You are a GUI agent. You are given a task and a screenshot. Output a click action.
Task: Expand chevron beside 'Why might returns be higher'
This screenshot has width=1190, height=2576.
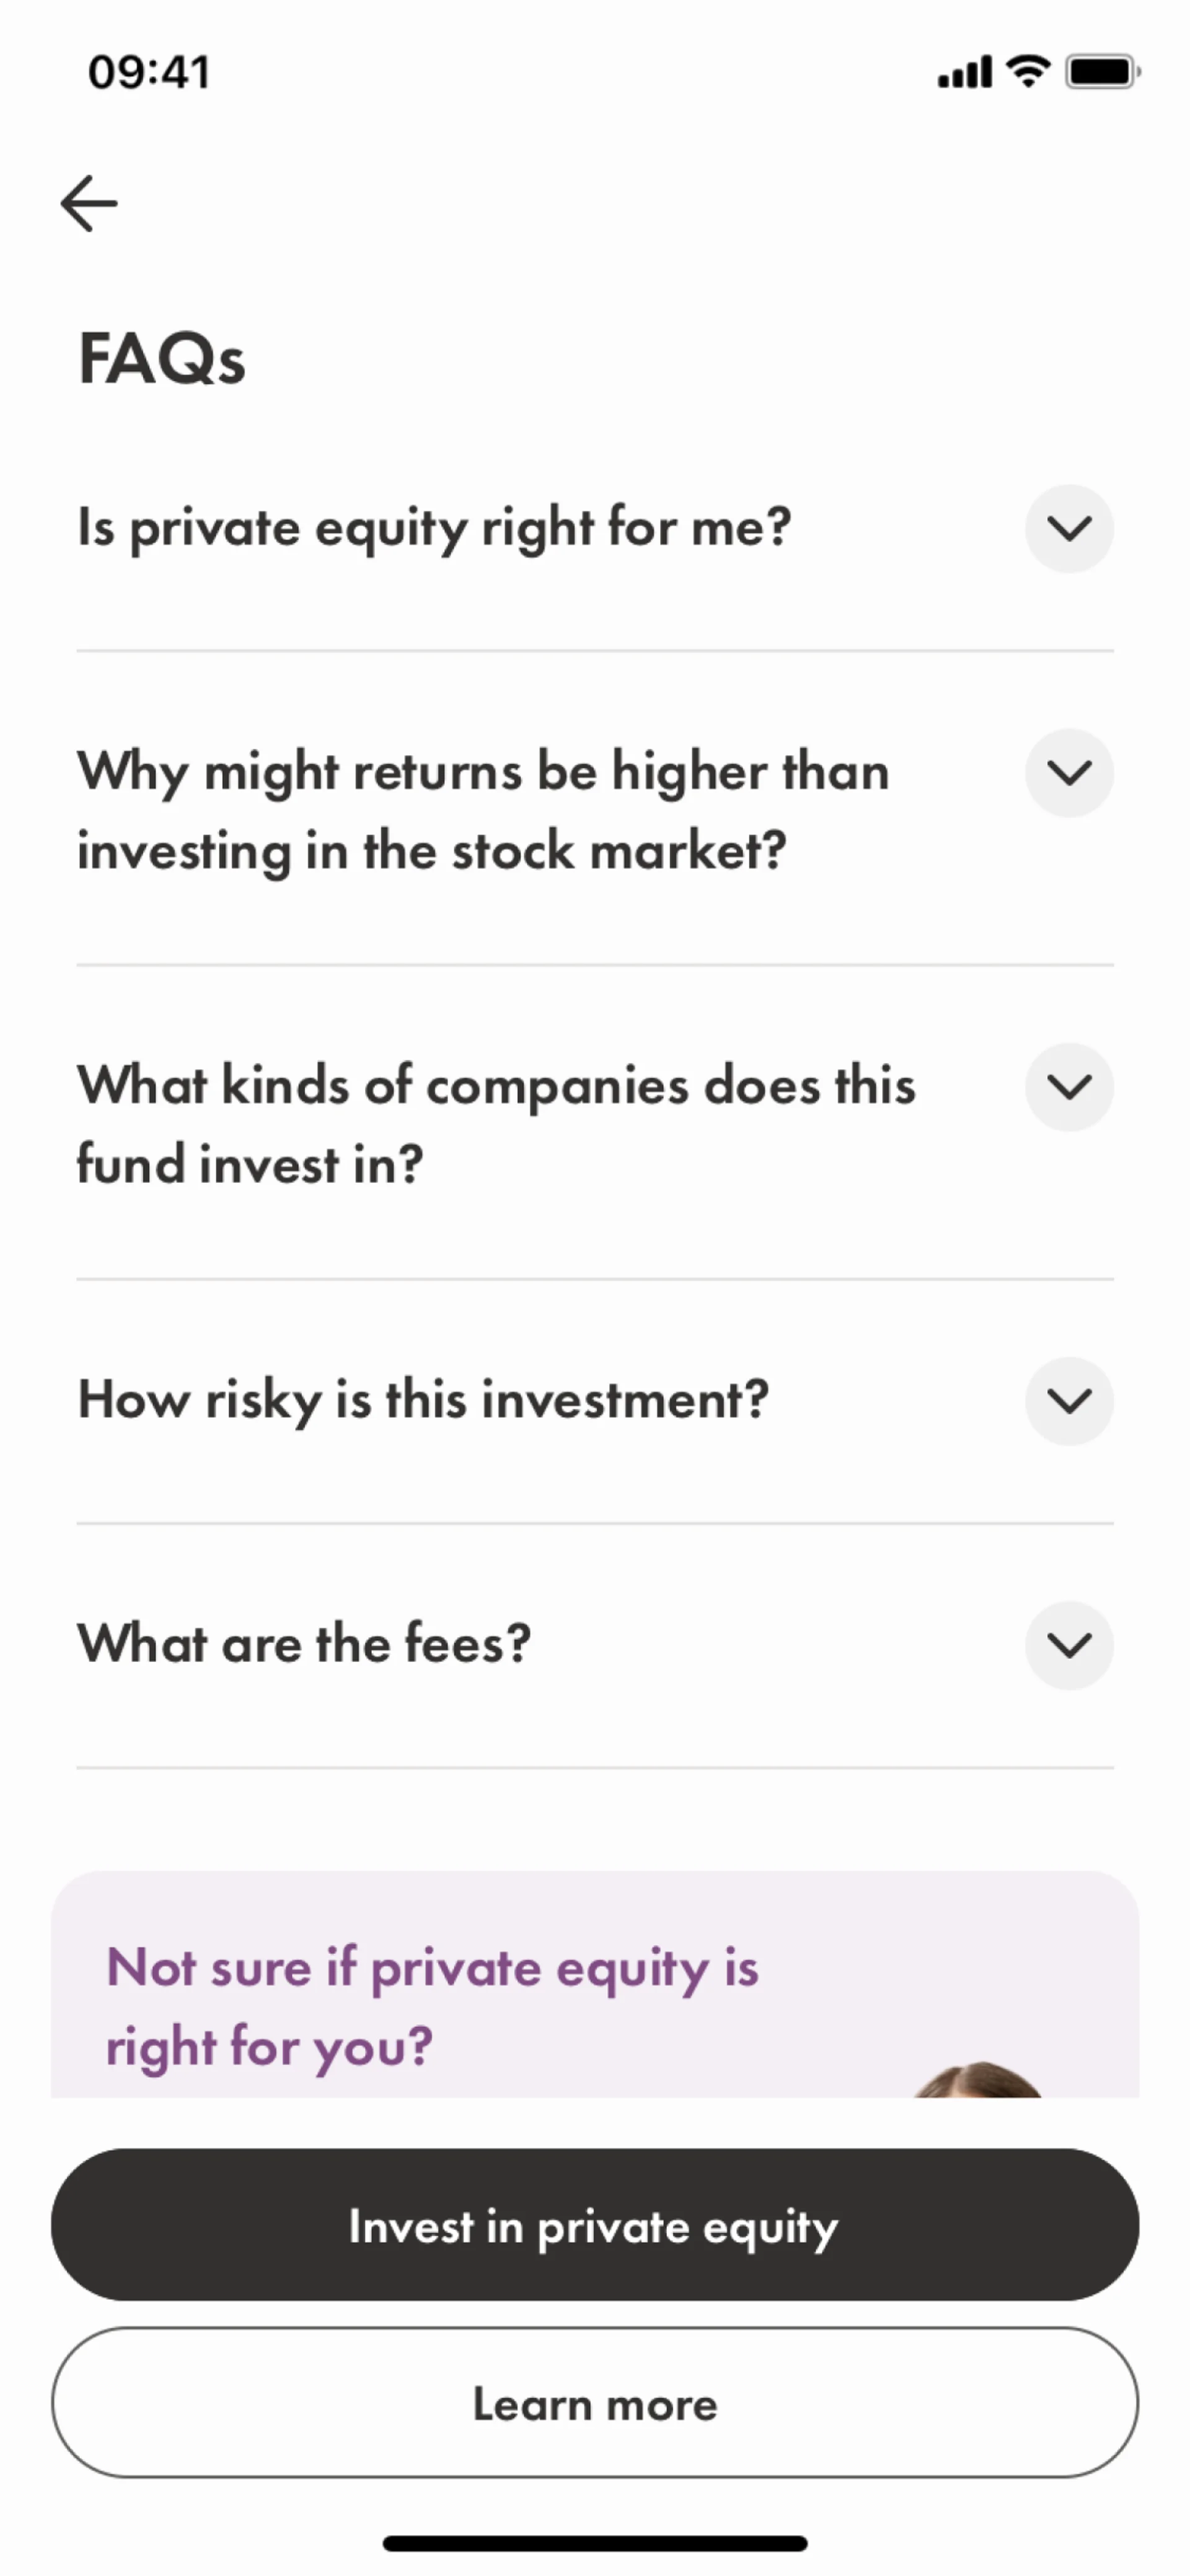pos(1069,772)
